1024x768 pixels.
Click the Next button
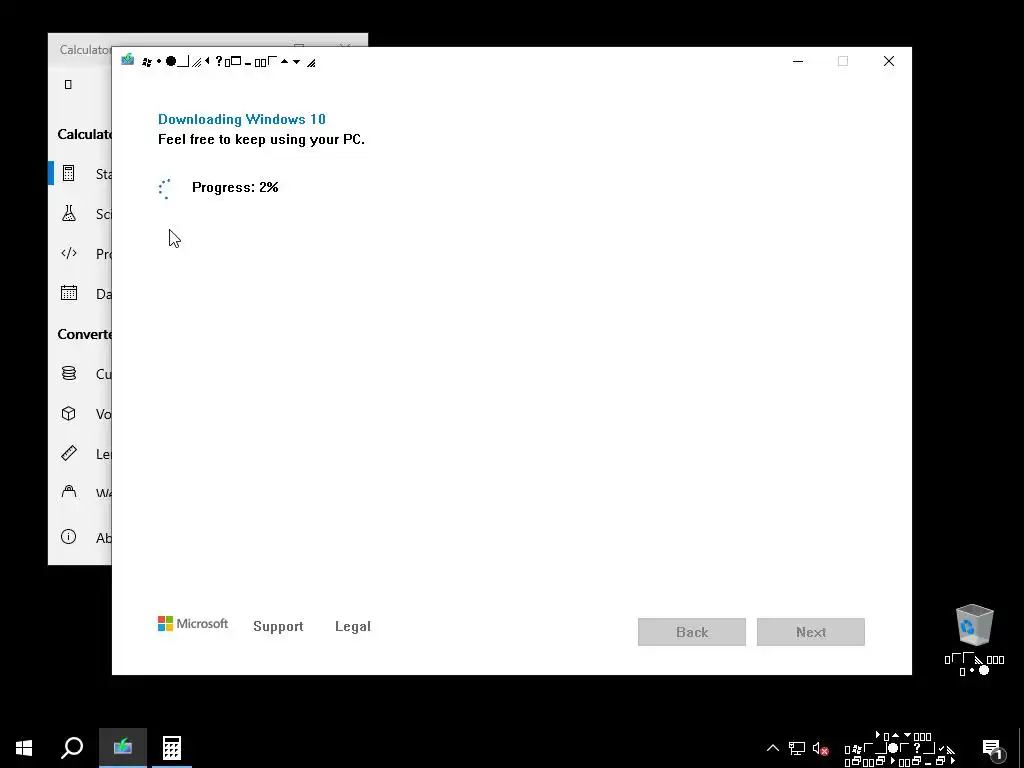[810, 632]
